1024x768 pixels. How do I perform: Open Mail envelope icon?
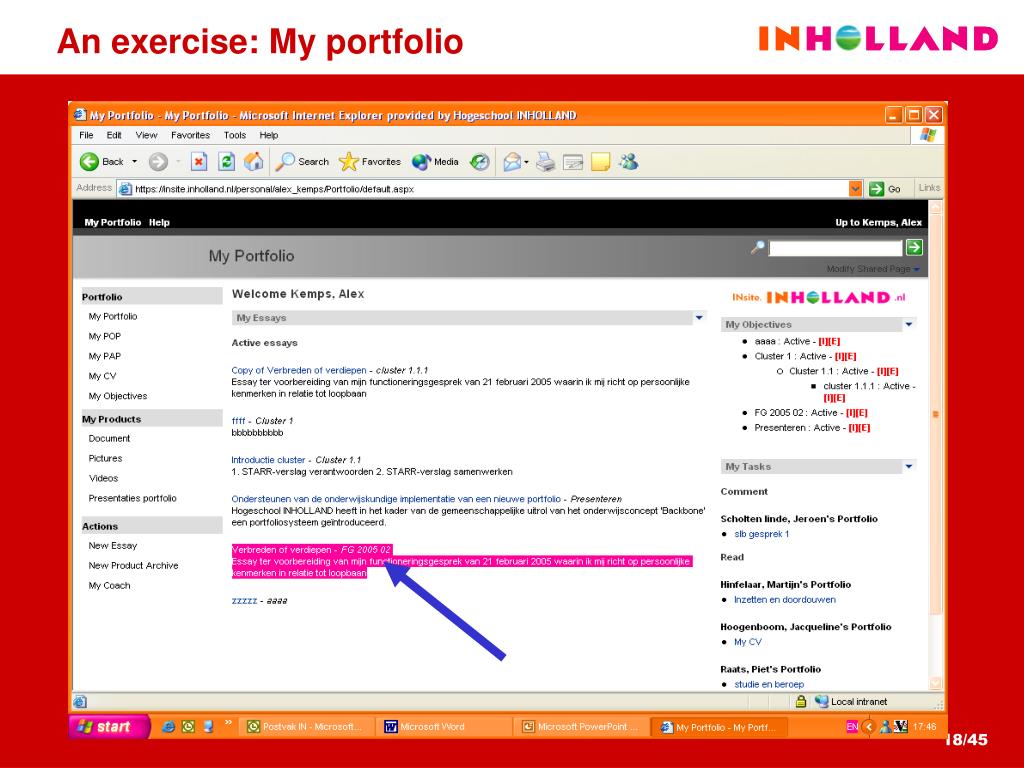tap(512, 161)
